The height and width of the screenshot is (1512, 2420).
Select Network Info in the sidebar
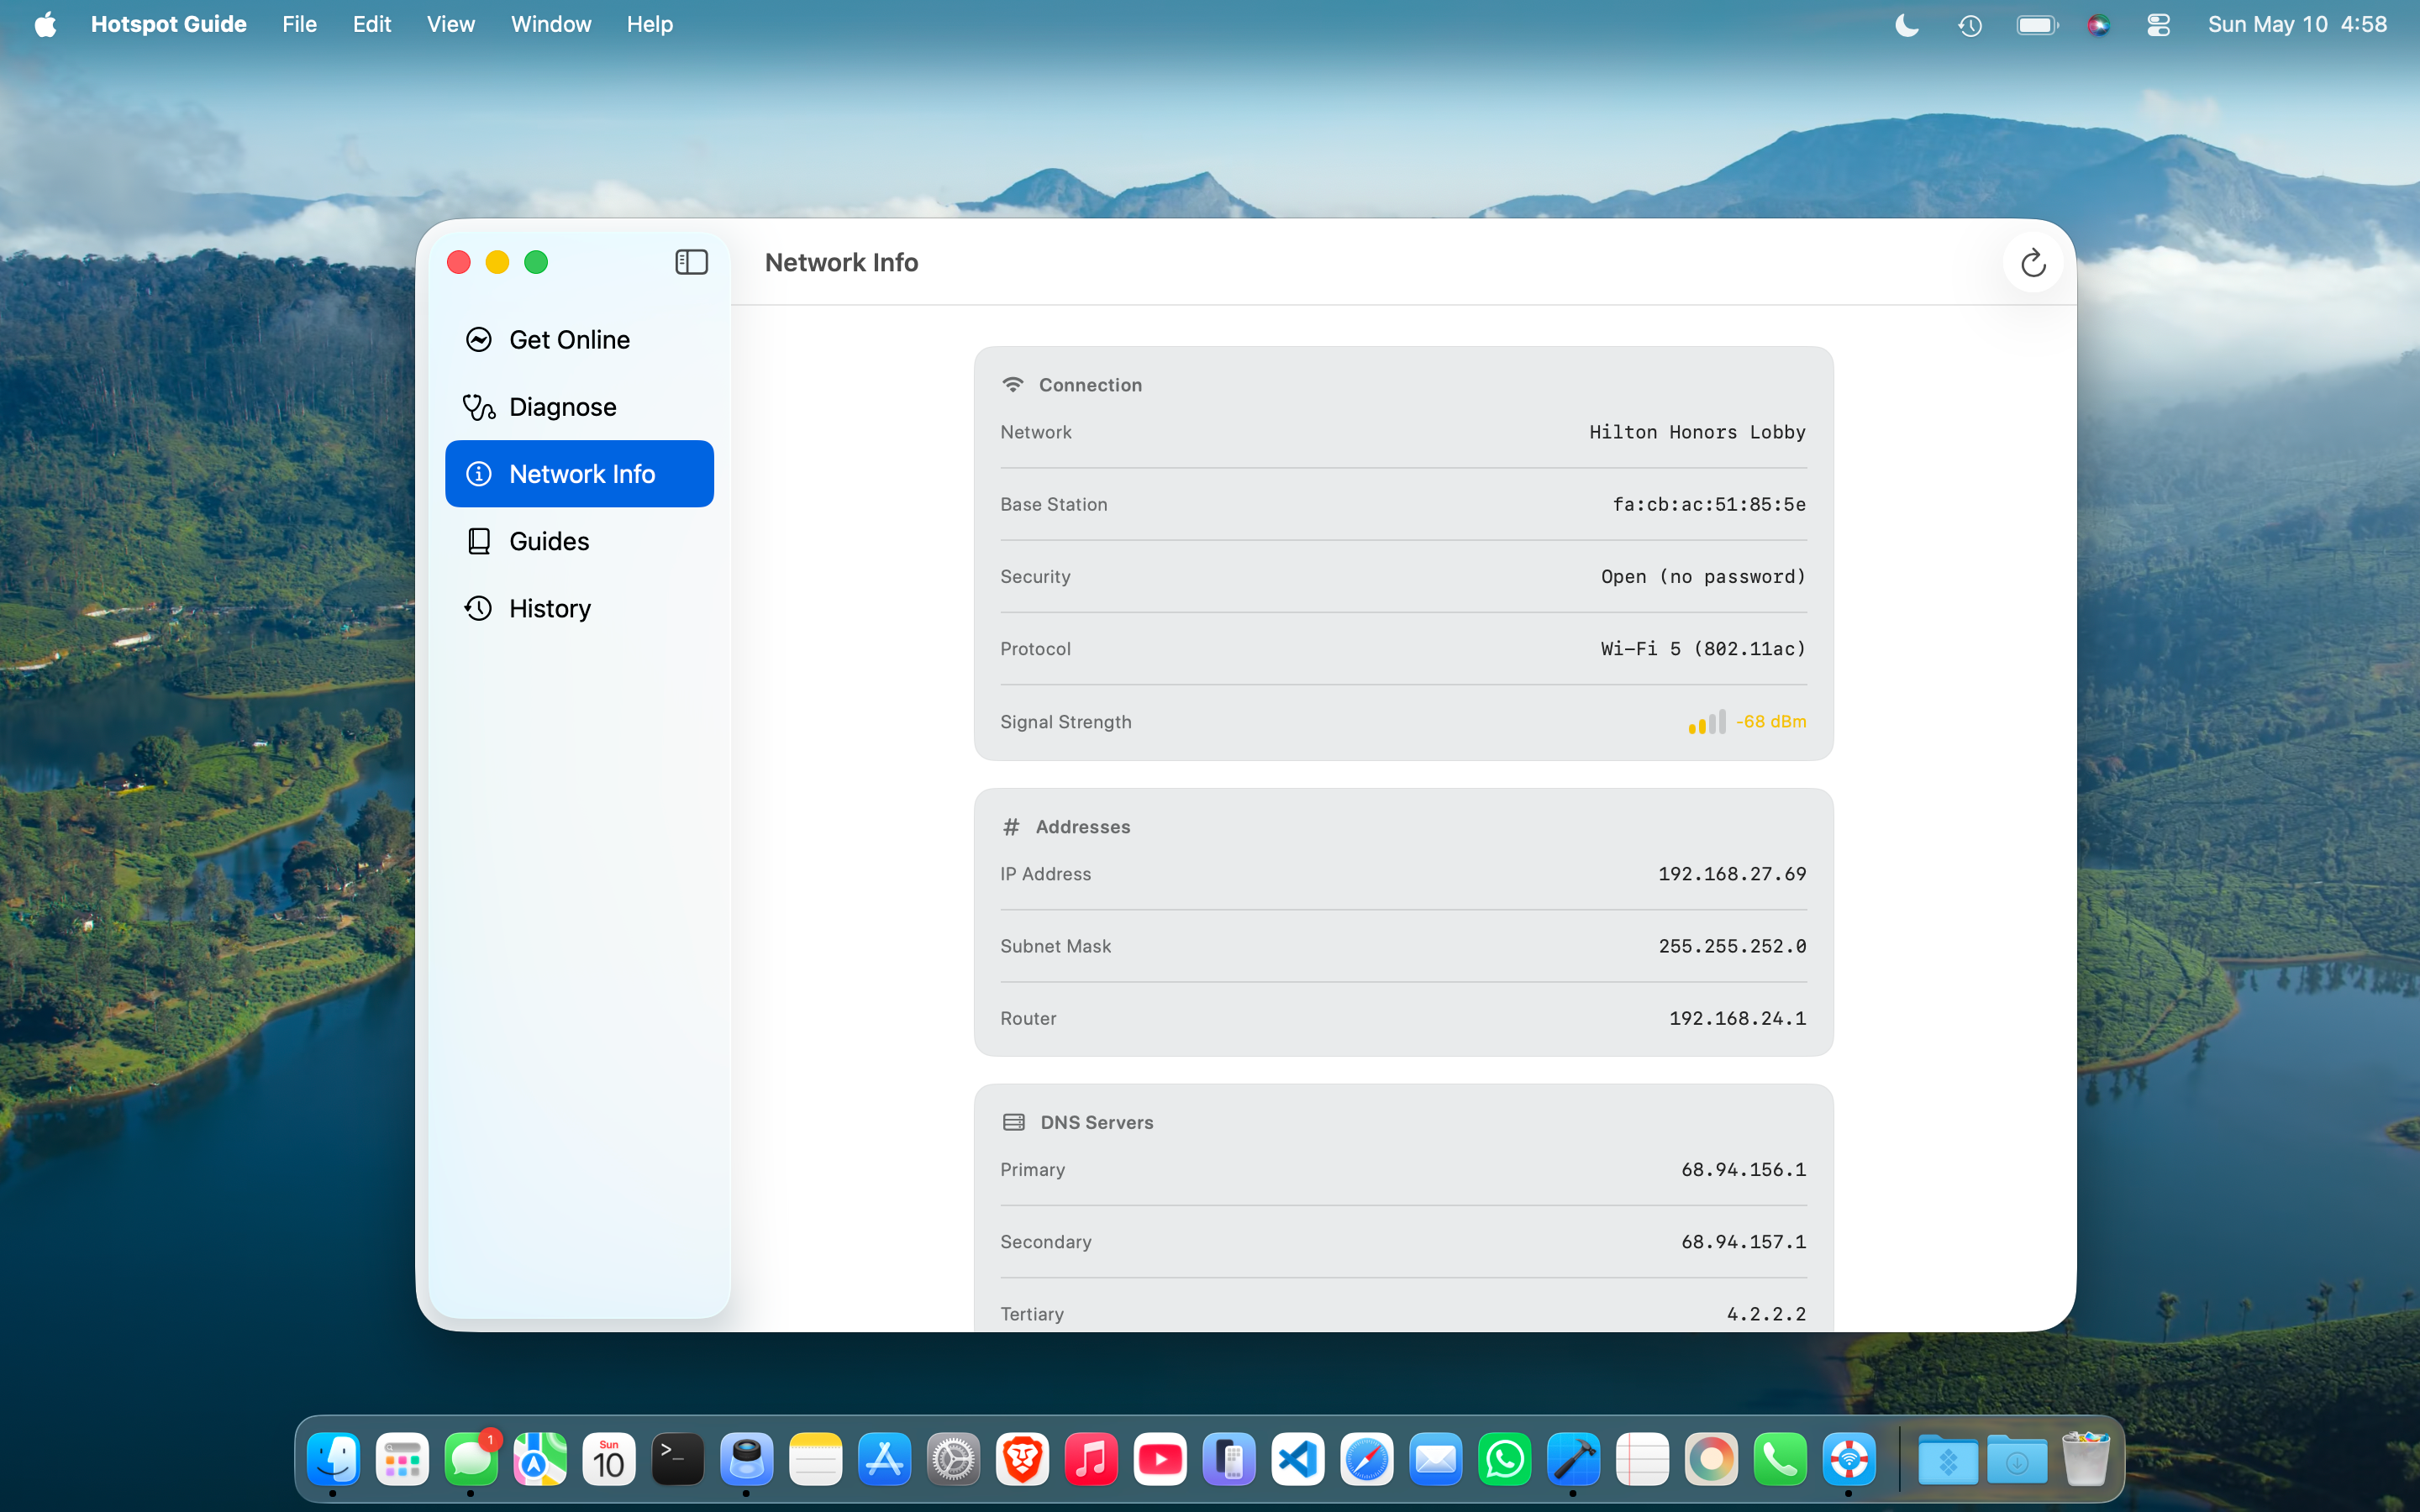(579, 474)
